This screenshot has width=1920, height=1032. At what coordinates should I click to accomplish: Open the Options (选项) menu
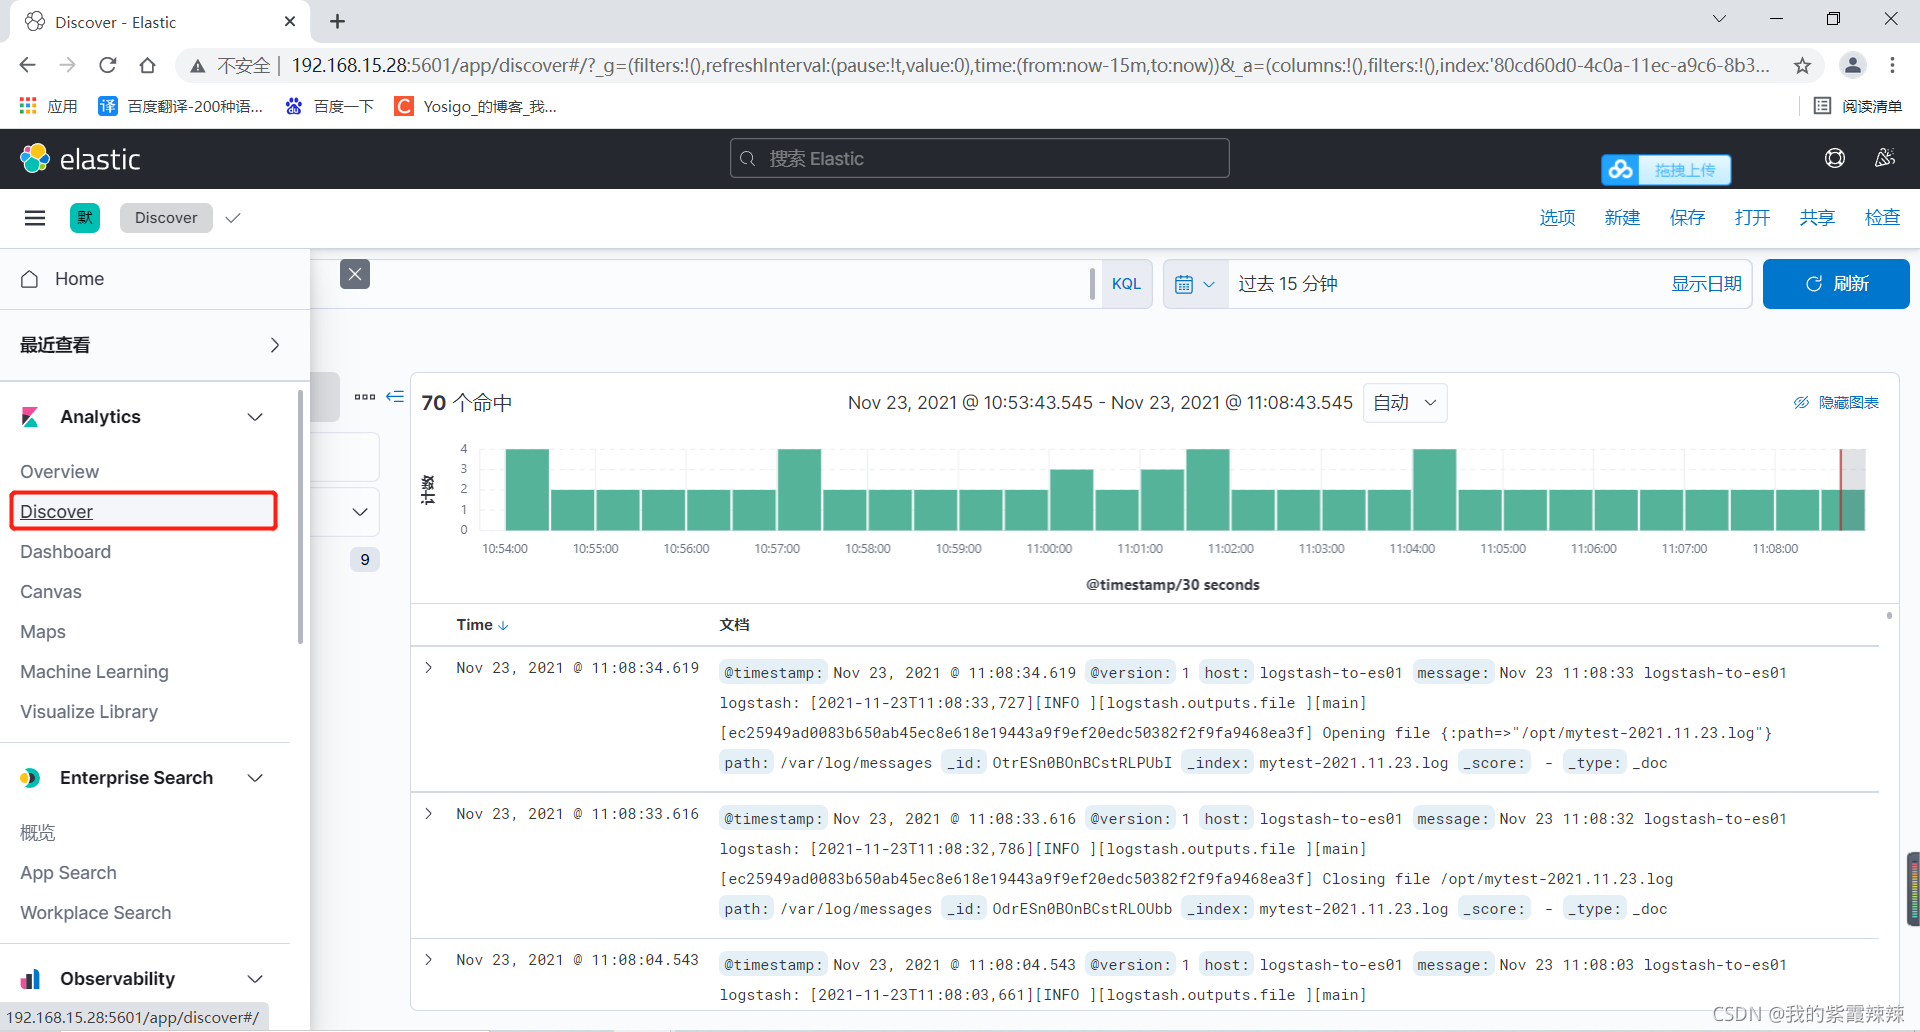(x=1557, y=218)
